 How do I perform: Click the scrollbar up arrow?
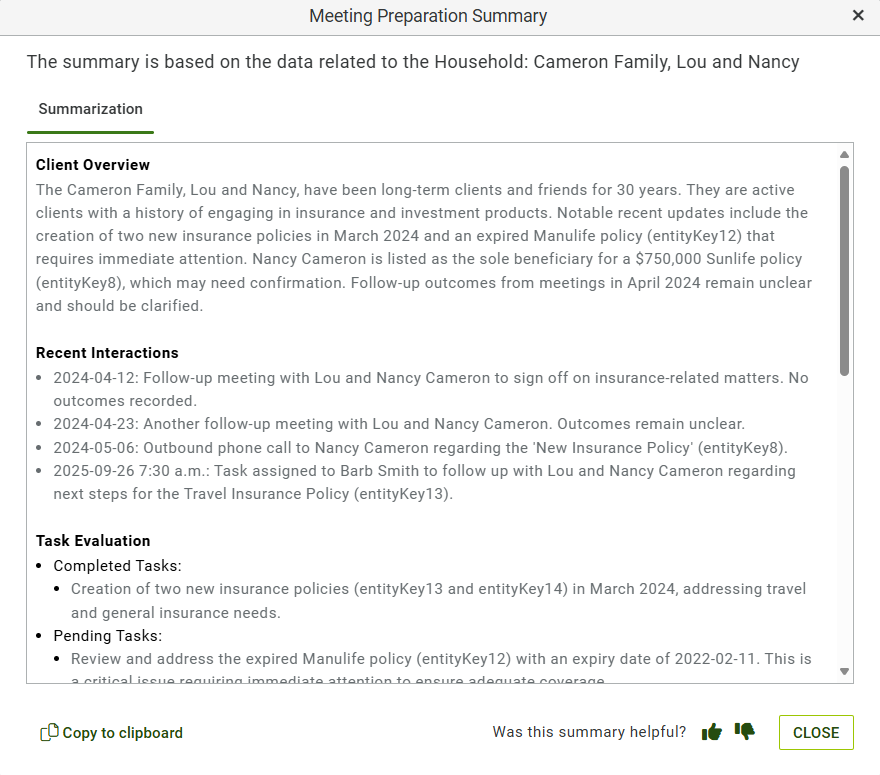point(844,154)
